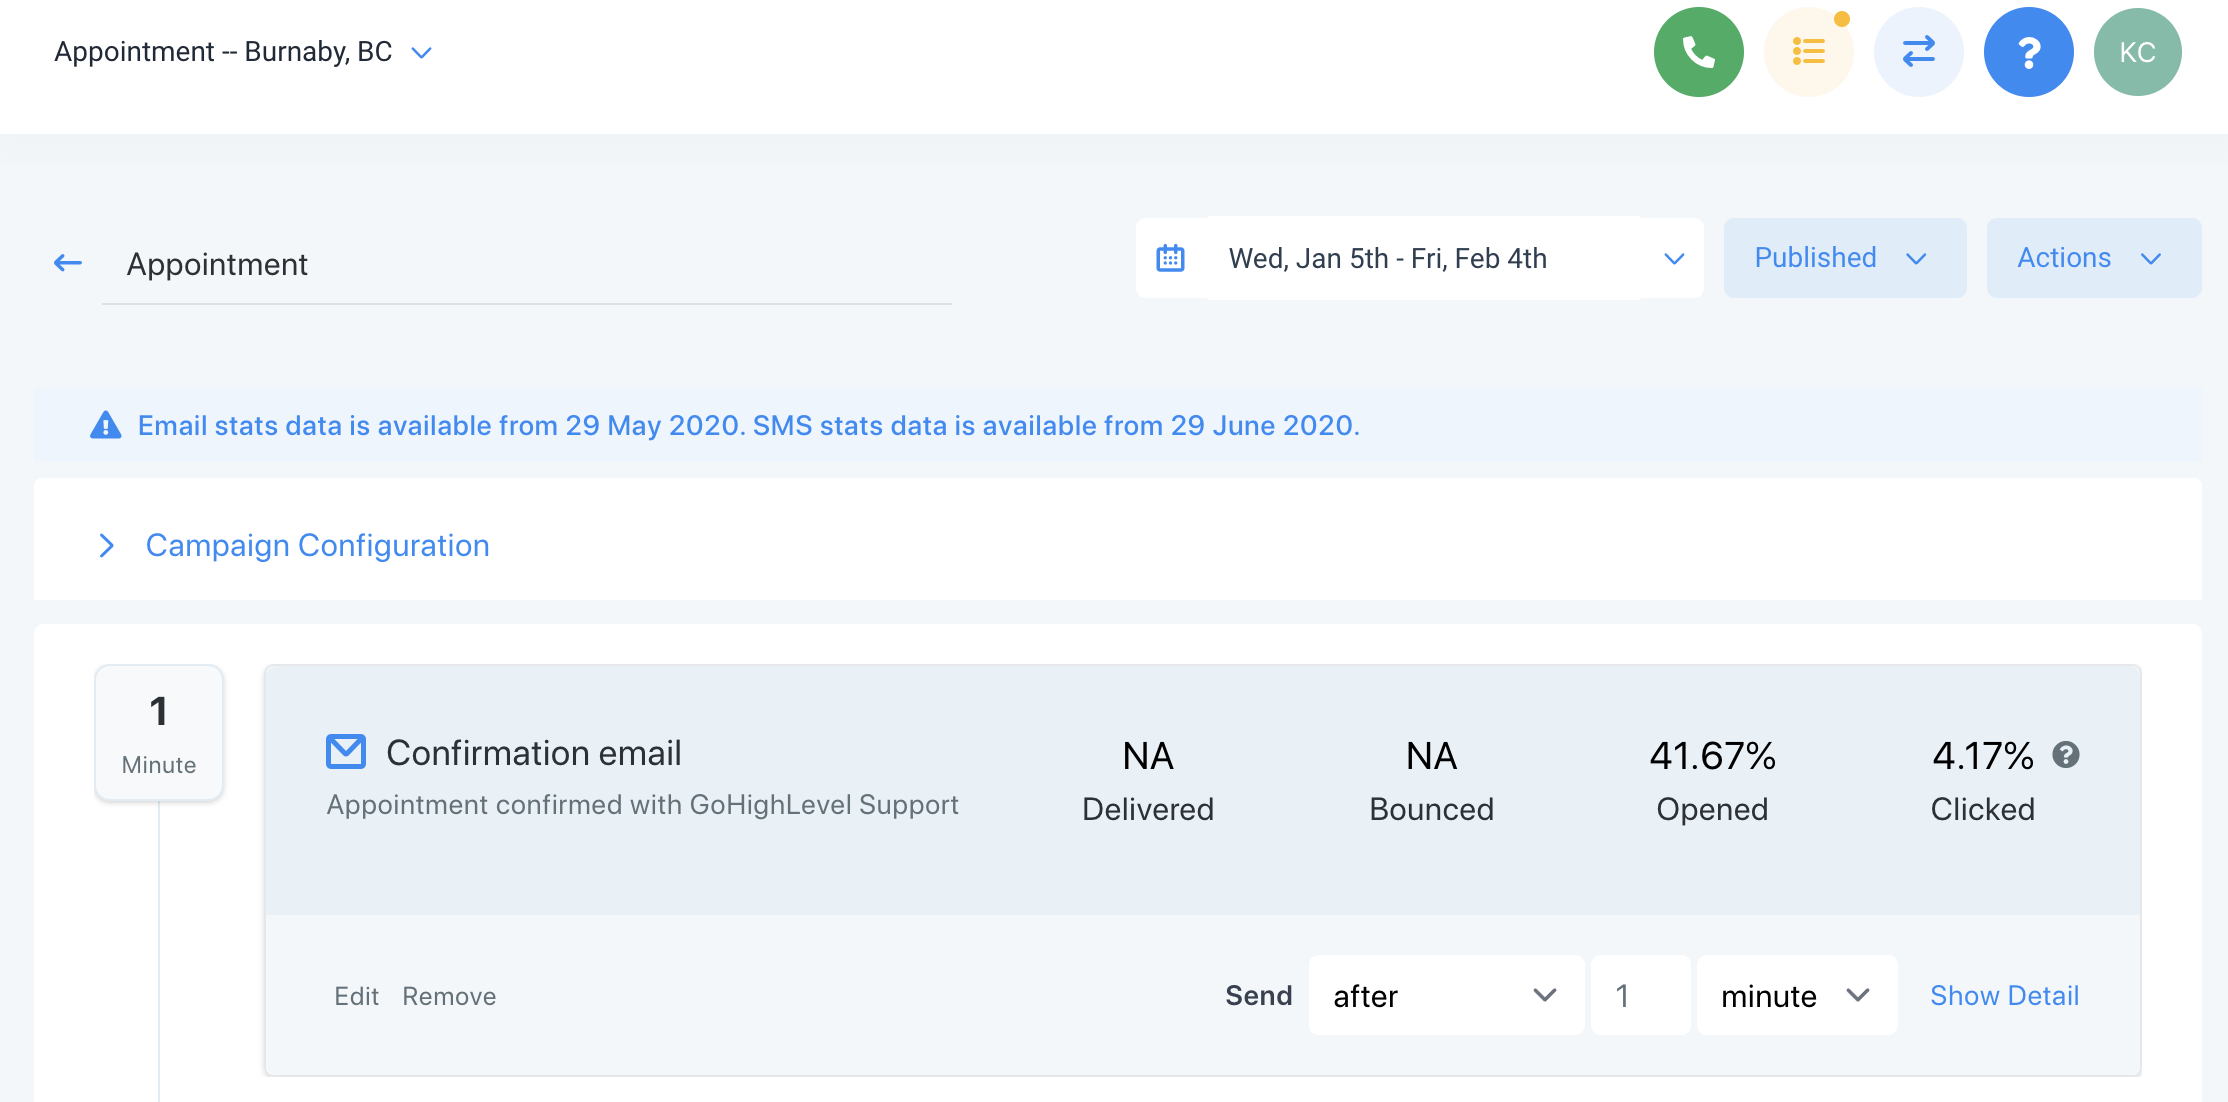Click Edit on the Confirmation email step
This screenshot has height=1102, width=2228.
[x=356, y=996]
